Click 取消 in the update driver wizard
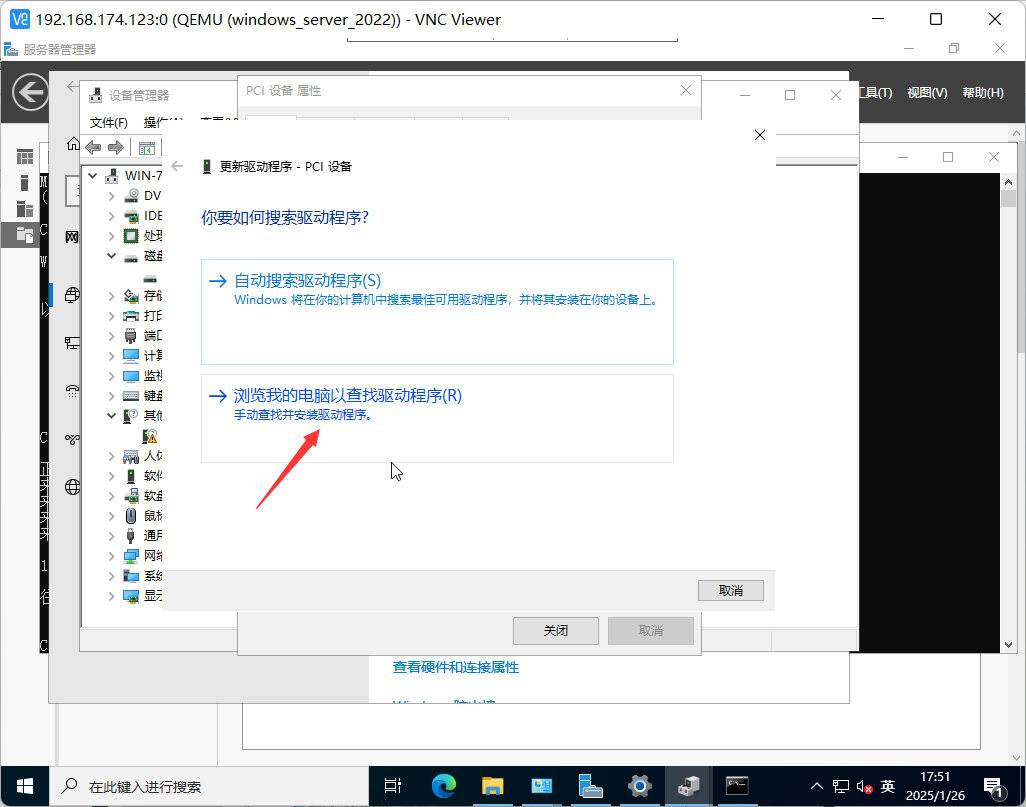Screen dimensions: 1026x807 [x=730, y=590]
